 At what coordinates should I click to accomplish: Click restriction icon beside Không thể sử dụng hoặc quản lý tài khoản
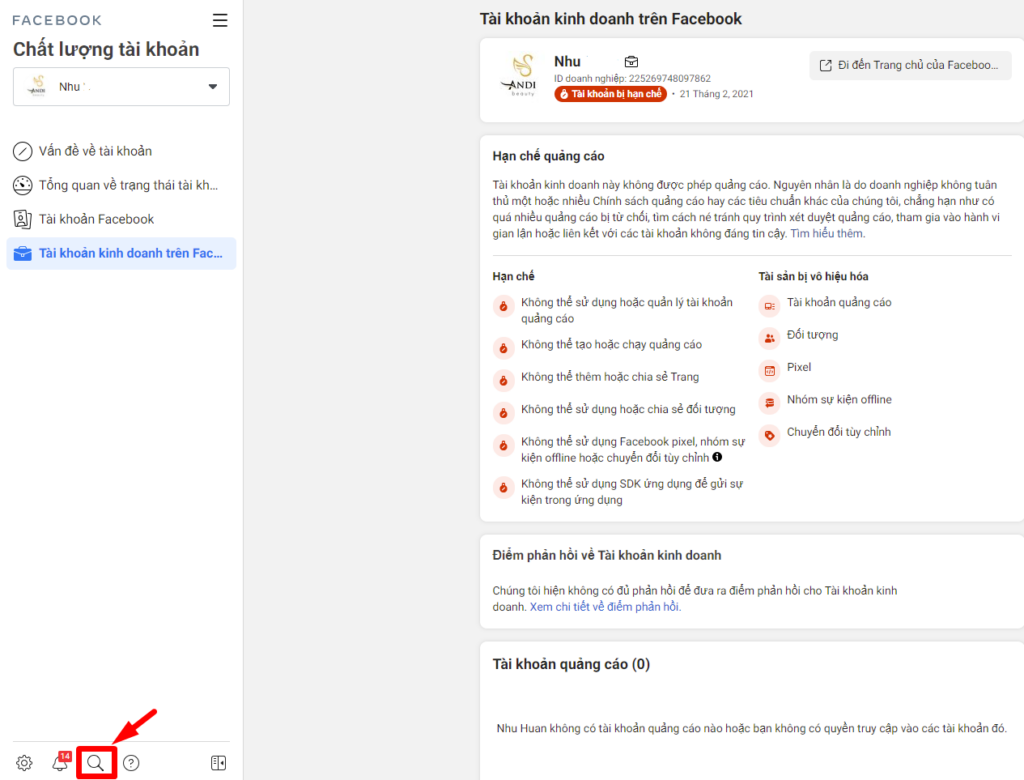pos(504,306)
